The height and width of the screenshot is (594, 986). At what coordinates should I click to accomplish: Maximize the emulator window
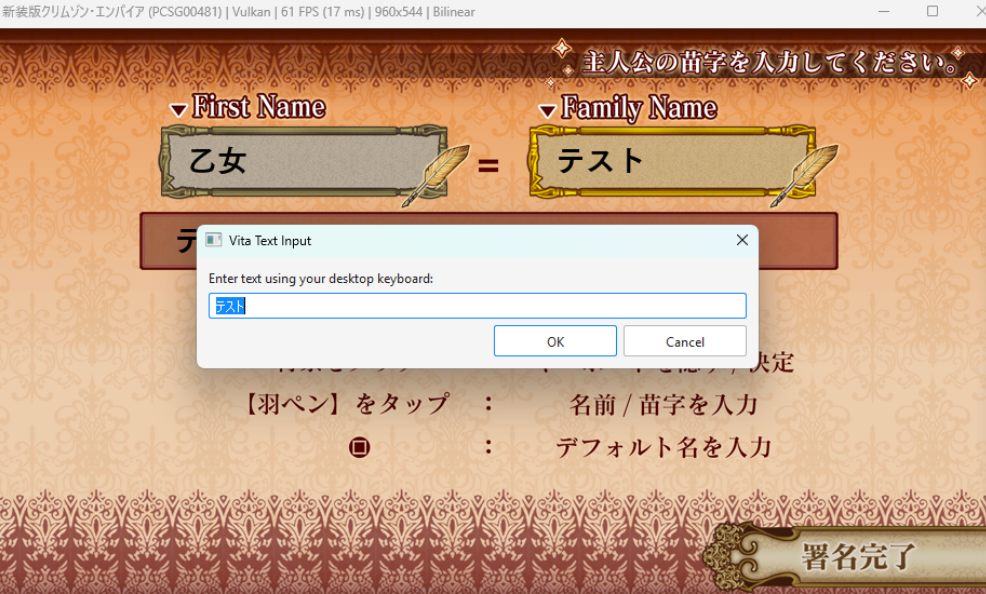point(933,11)
